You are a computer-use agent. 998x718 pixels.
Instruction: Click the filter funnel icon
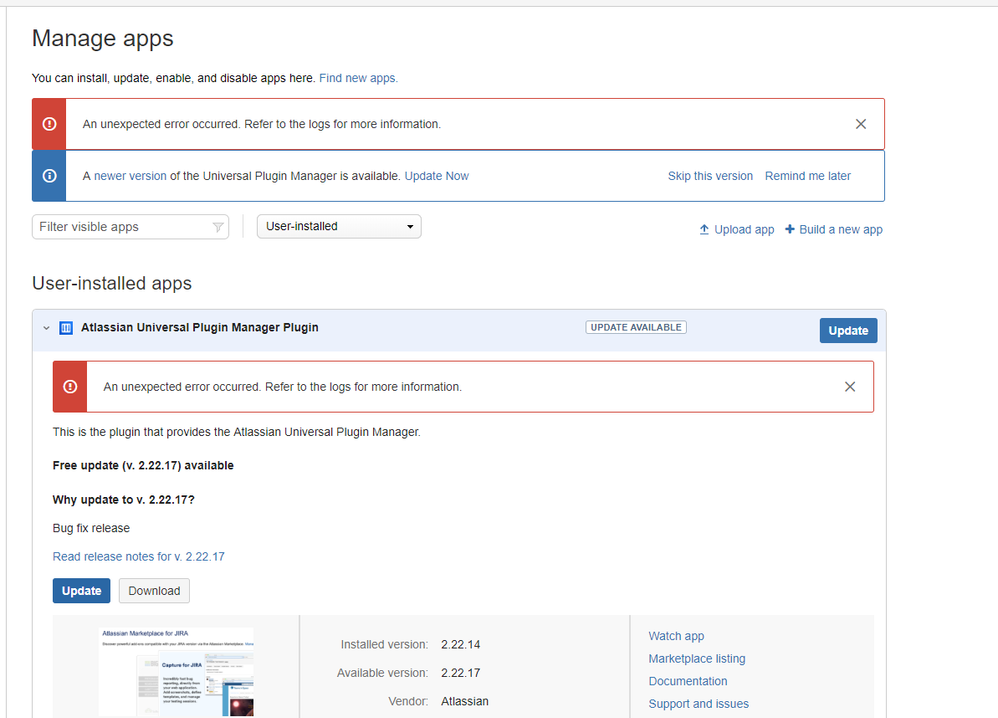coord(218,227)
